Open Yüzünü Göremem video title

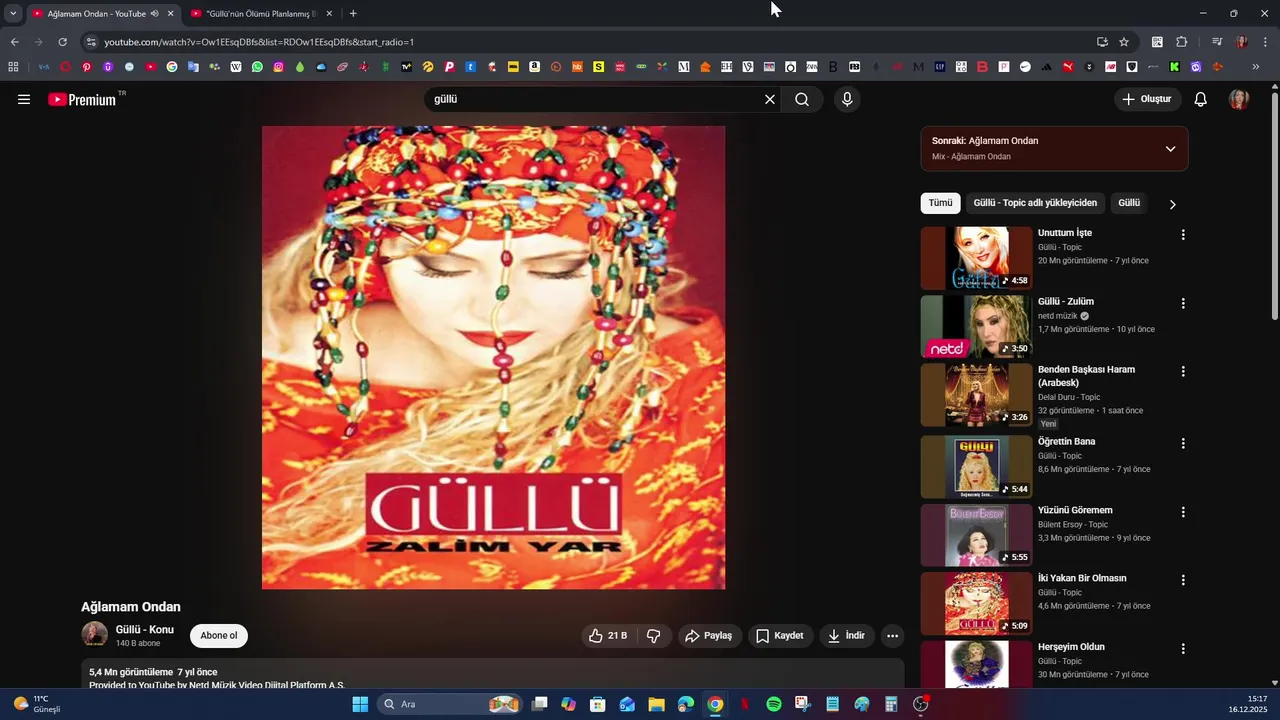(x=1075, y=510)
